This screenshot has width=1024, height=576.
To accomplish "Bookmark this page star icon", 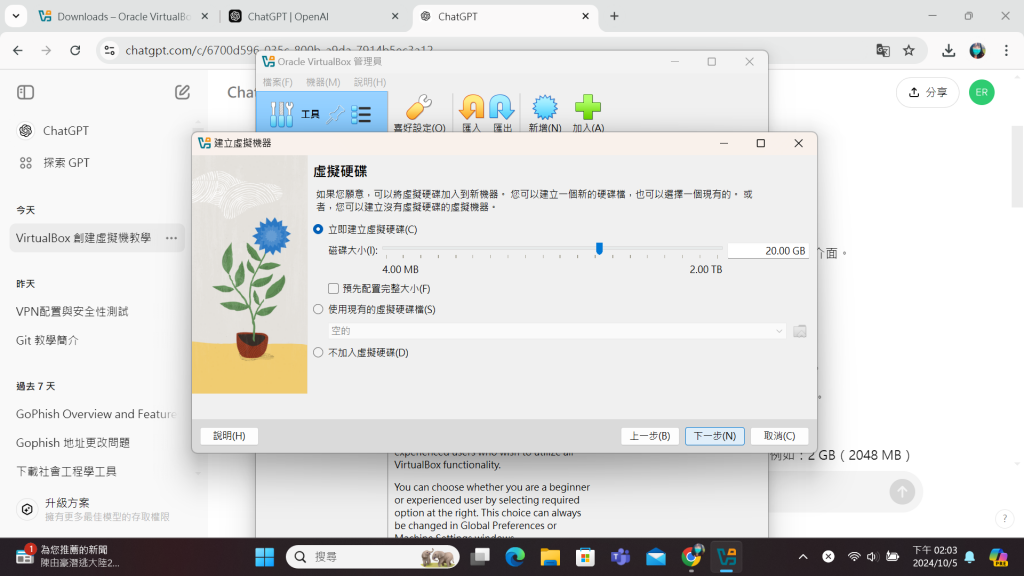I will click(908, 50).
